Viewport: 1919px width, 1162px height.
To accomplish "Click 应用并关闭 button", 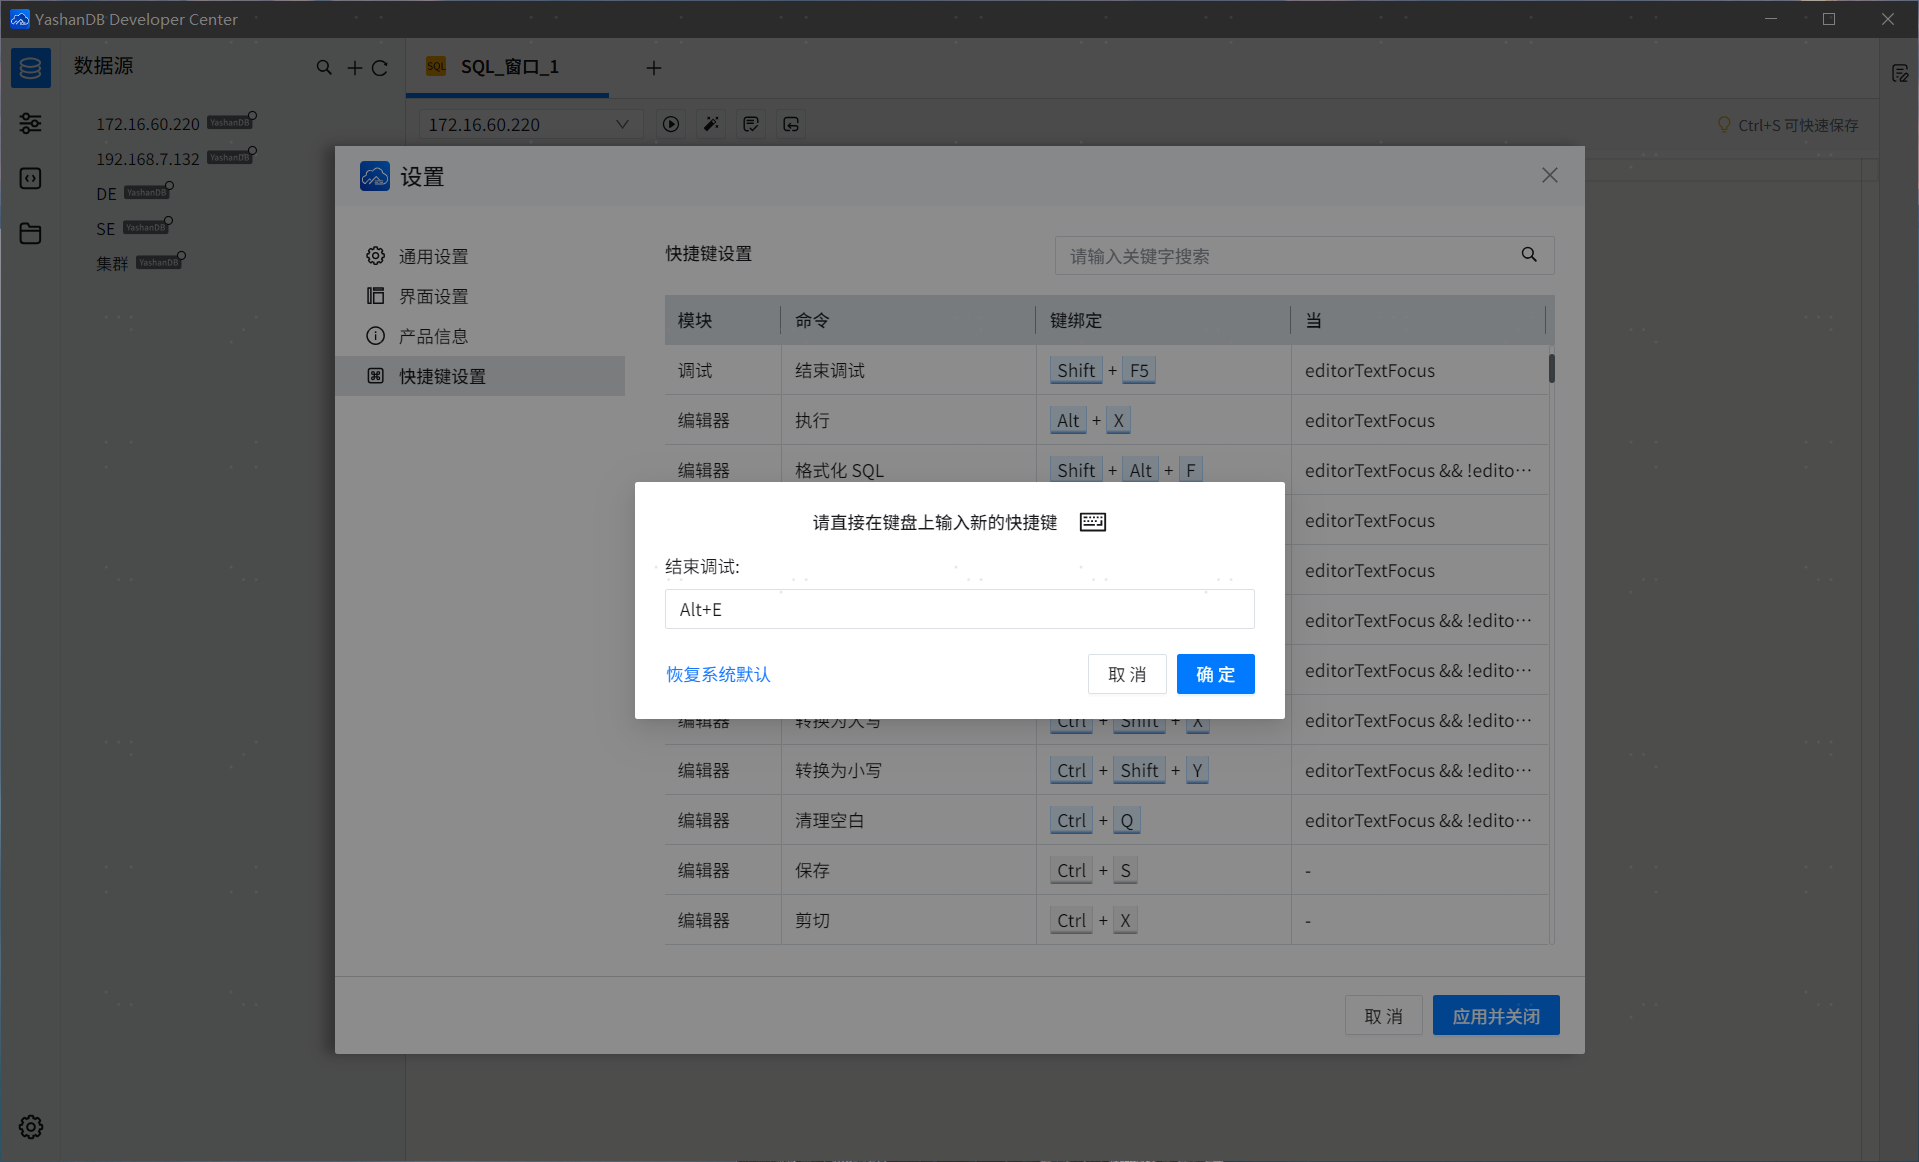I will pyautogui.click(x=1495, y=1016).
